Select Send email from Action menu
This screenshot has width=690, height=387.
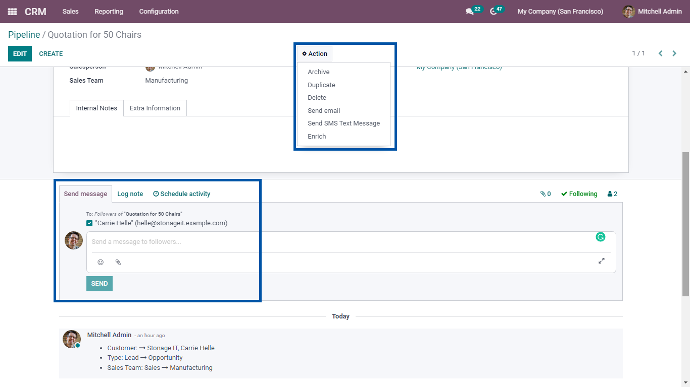tap(324, 111)
